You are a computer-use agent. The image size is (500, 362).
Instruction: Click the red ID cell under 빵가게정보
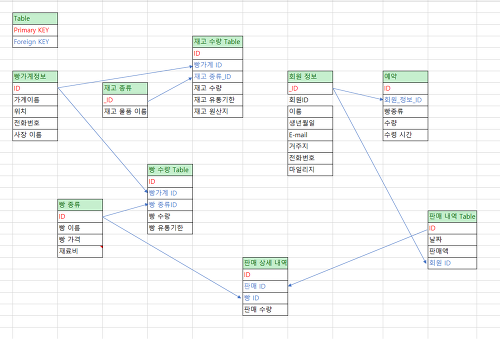[x=35, y=88]
